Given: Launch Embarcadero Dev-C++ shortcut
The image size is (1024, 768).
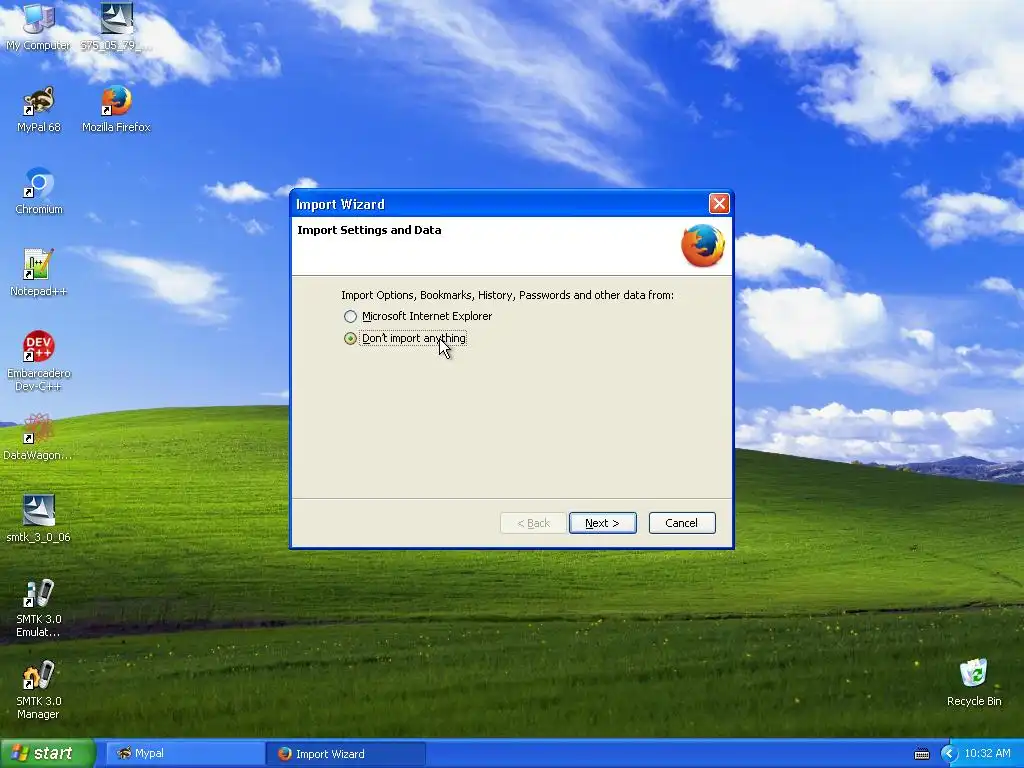Looking at the screenshot, I should 39,360.
